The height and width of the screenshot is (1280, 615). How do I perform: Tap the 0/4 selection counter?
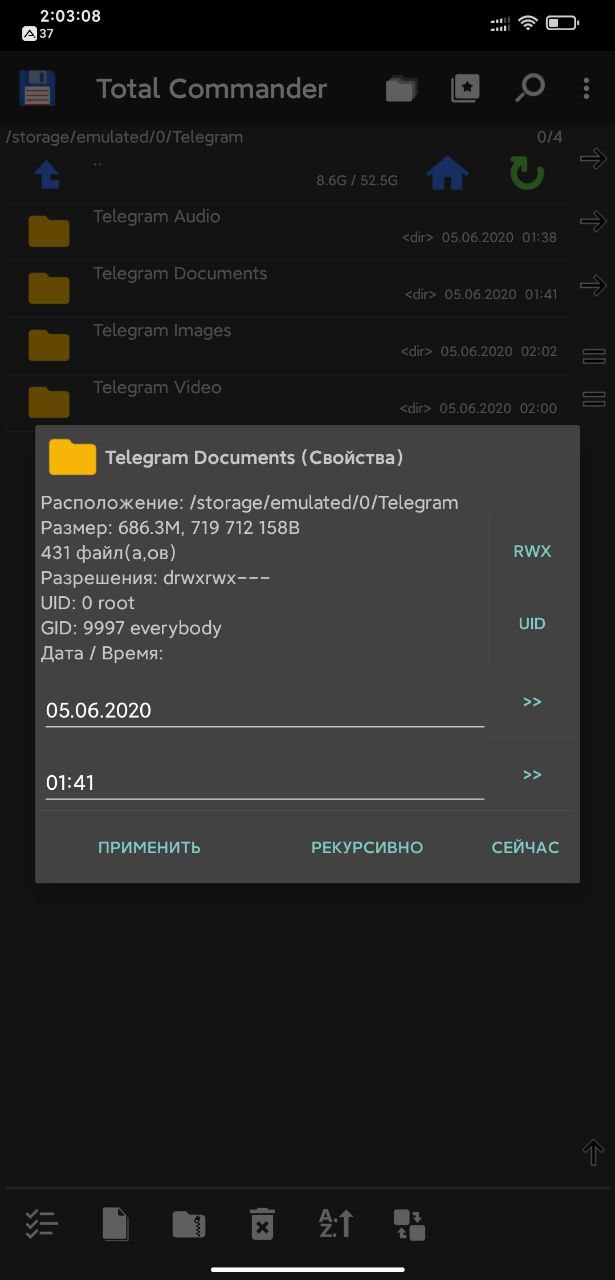[x=550, y=137]
